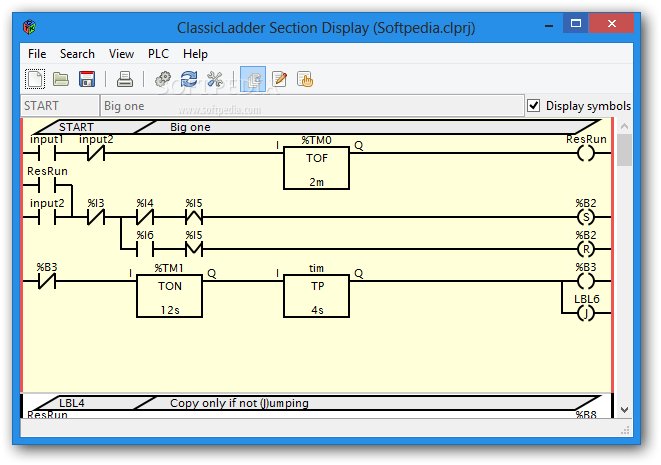
Task: Click the scrollbar up arrow
Action: [624, 126]
